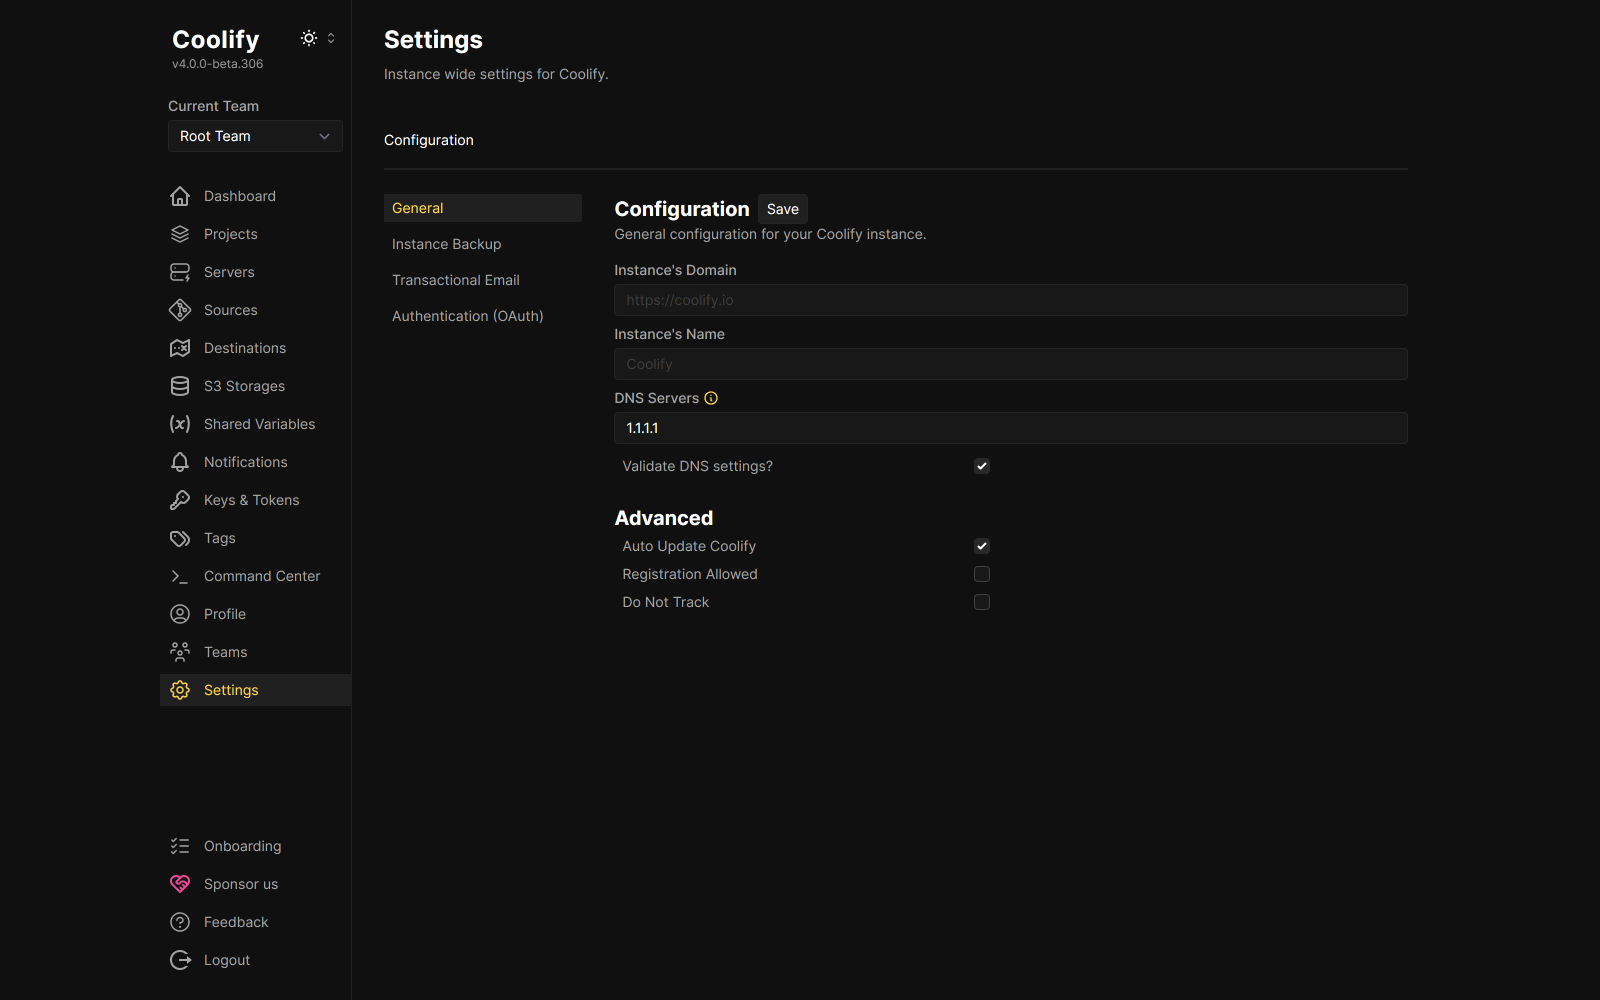Expand the Root Team dropdown

click(255, 136)
